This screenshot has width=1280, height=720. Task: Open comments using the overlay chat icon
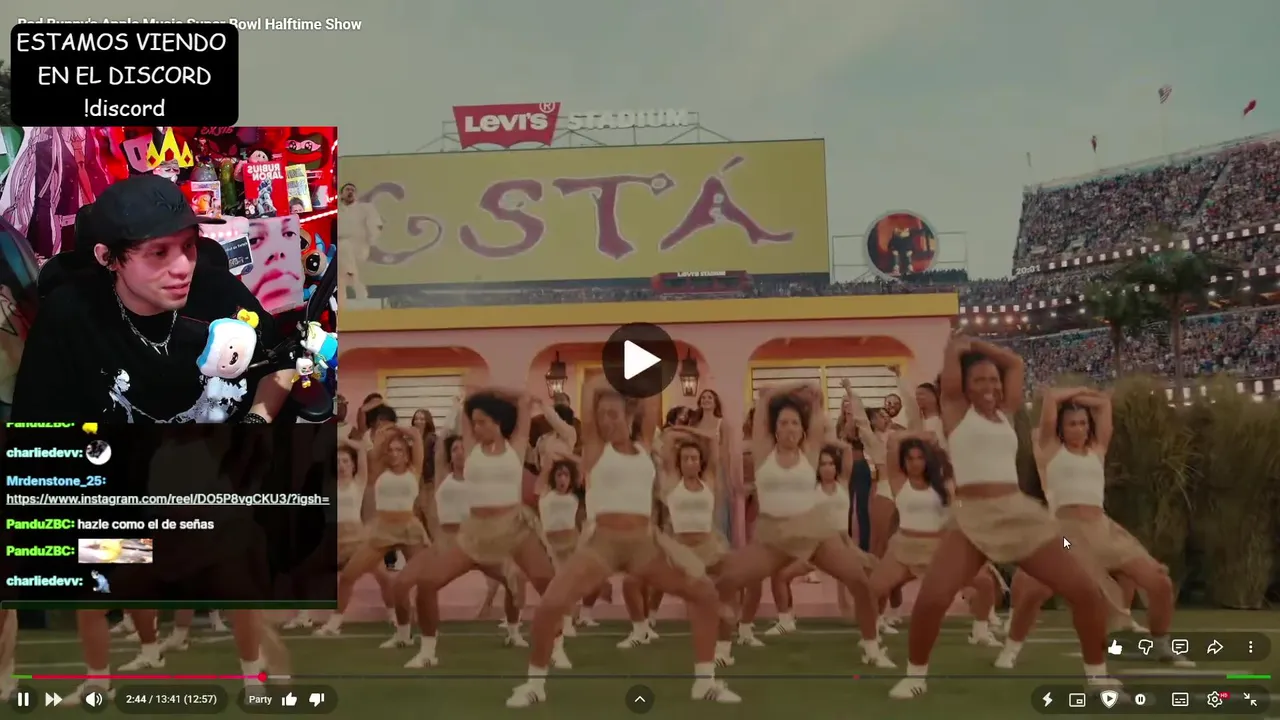click(1180, 647)
